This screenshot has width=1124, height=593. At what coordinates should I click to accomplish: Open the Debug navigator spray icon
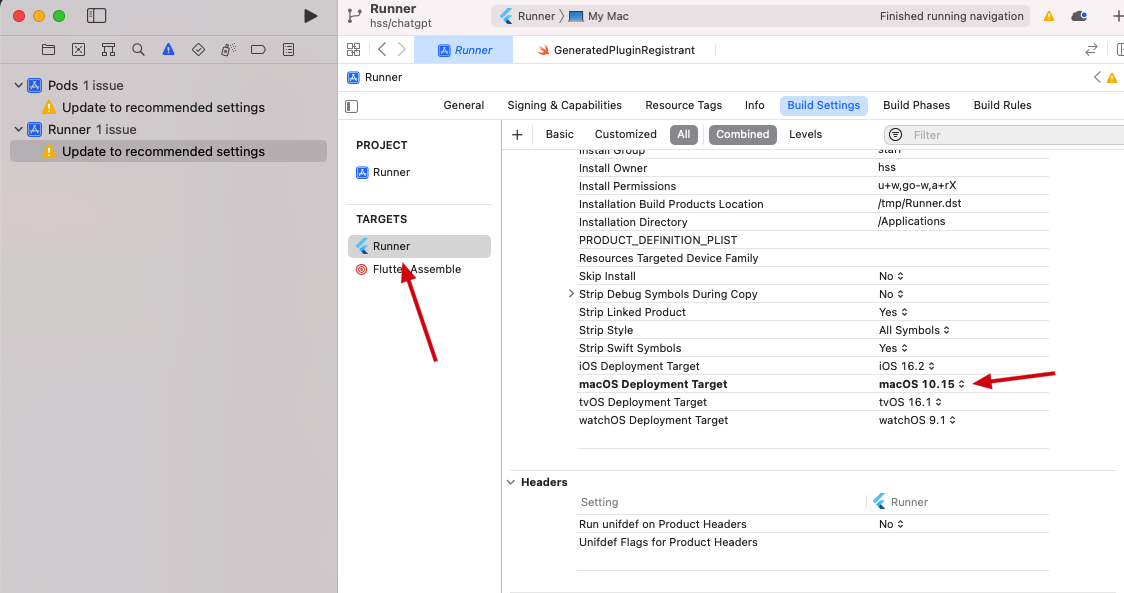[229, 49]
